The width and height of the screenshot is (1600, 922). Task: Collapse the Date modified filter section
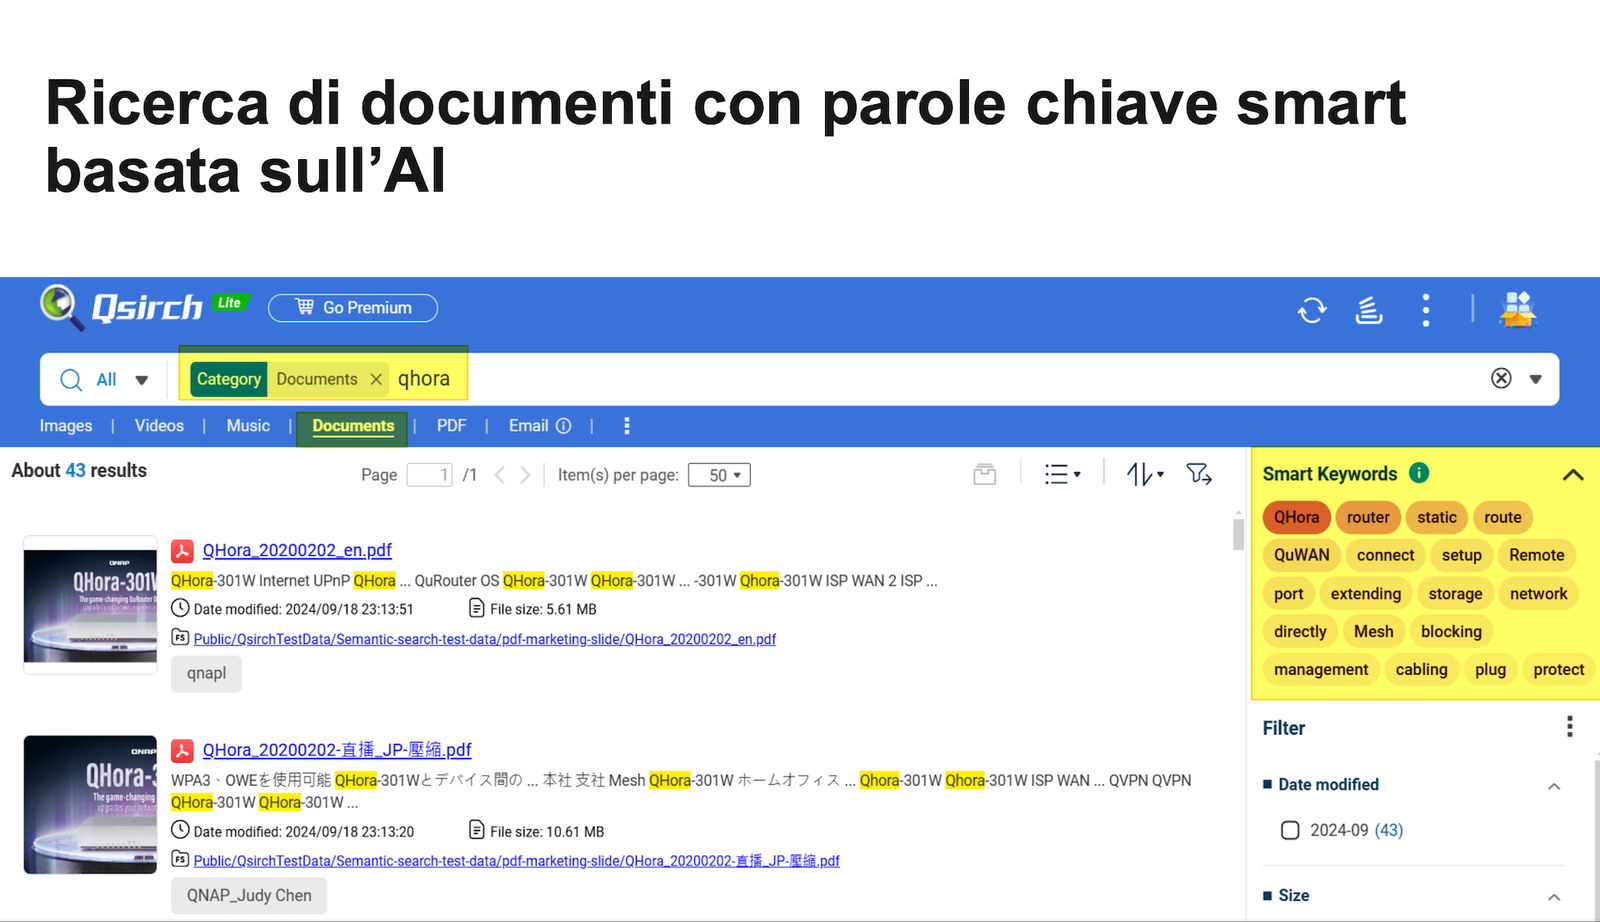point(1554,786)
